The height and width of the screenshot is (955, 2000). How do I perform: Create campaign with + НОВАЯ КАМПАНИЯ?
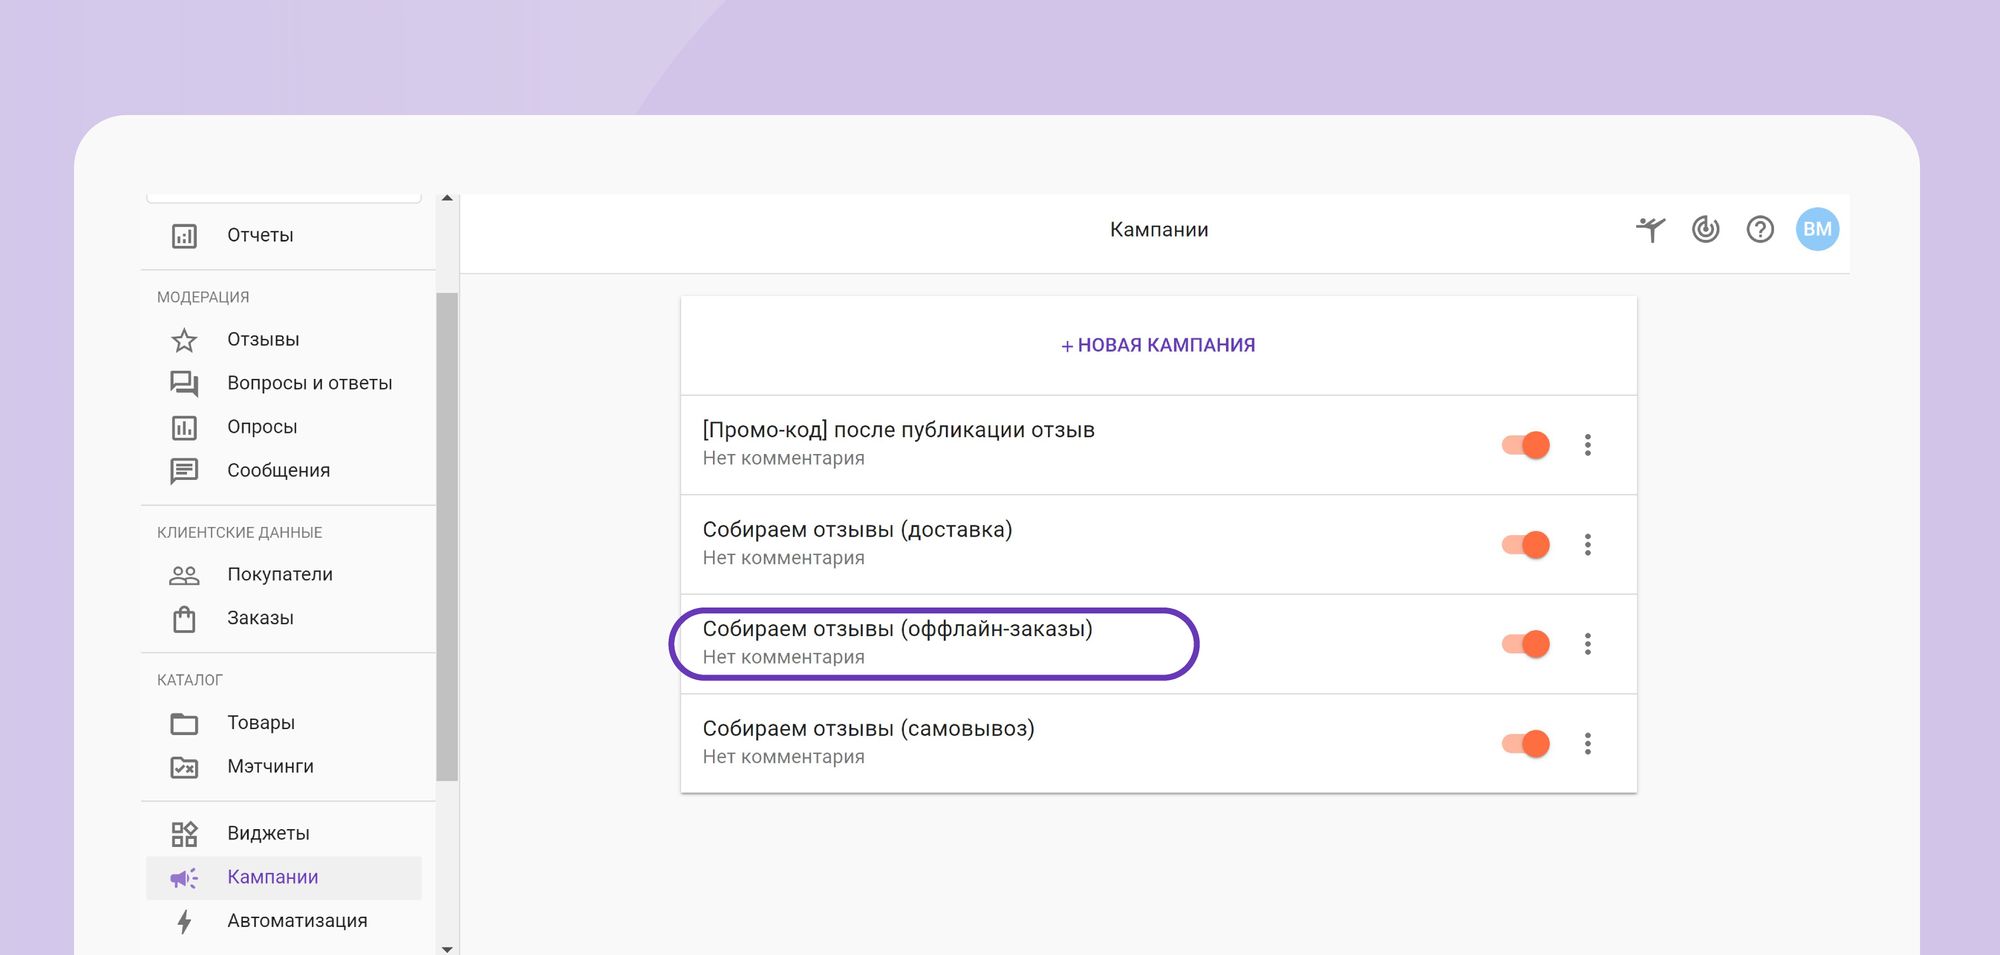tap(1158, 345)
